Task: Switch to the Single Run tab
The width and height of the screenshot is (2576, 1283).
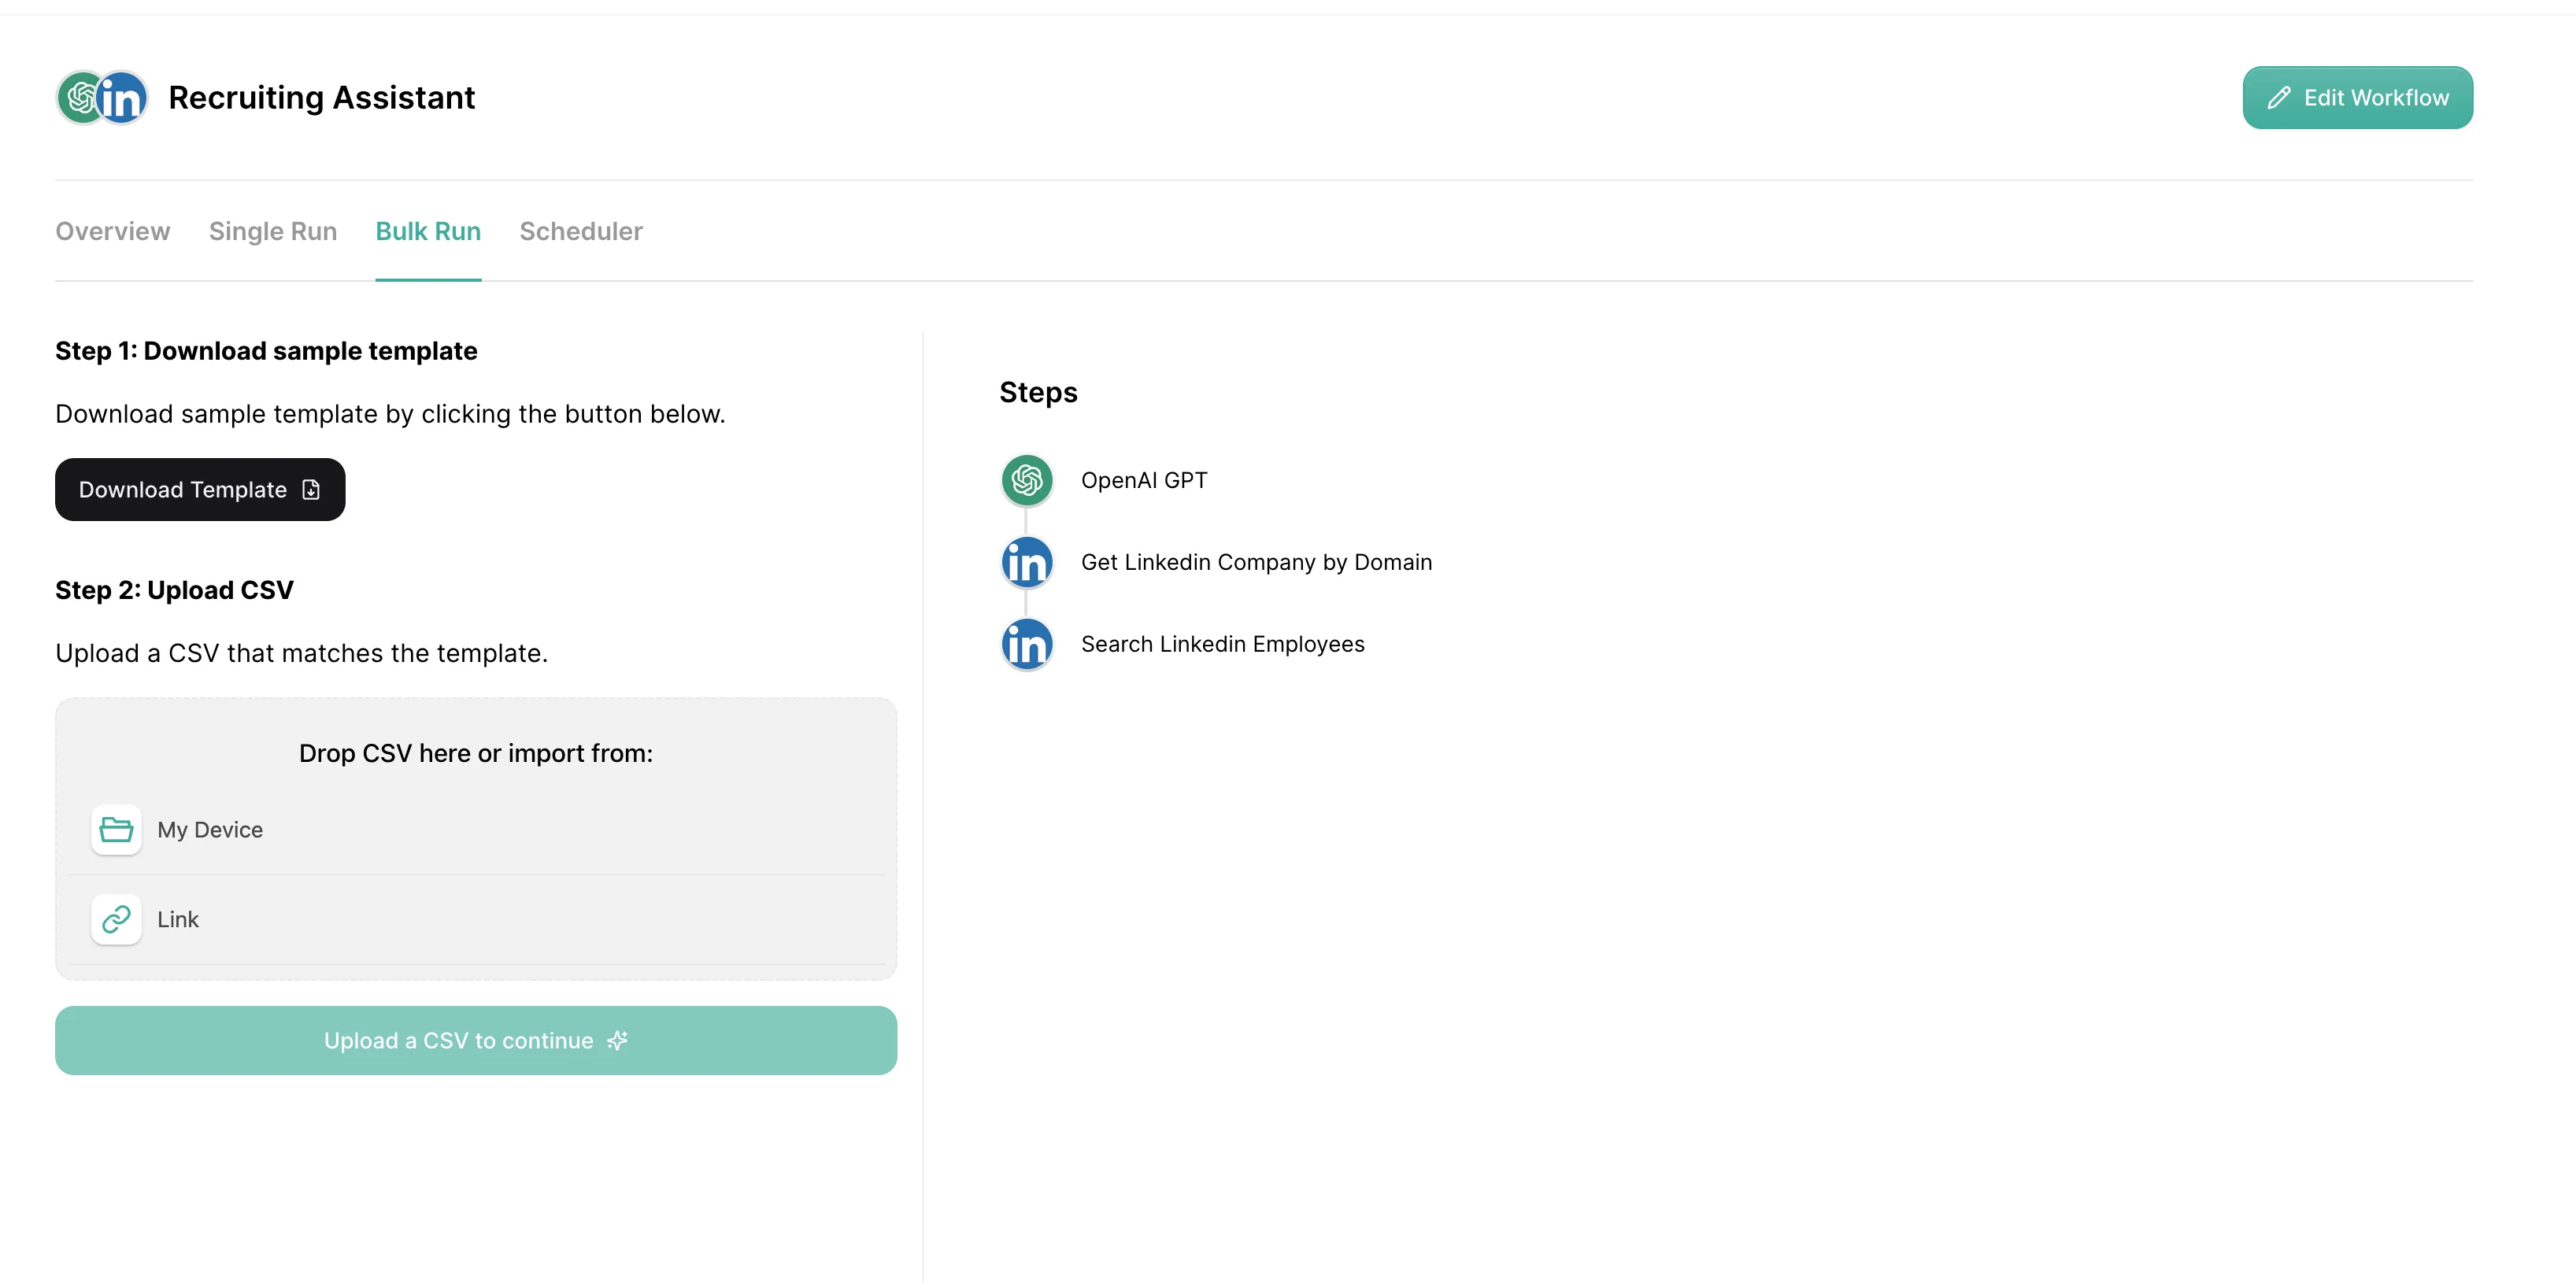Action: click(x=272, y=231)
